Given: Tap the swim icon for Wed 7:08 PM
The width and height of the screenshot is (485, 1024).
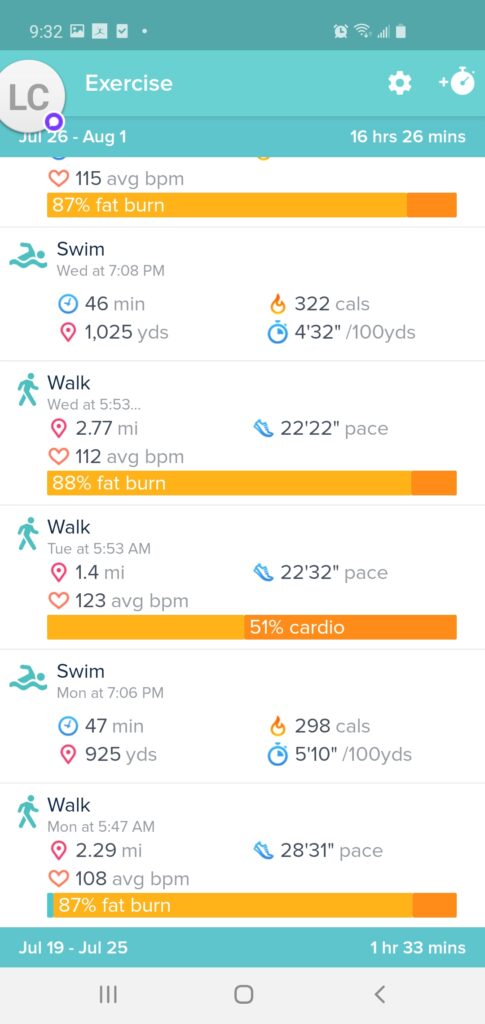Looking at the screenshot, I should (27, 256).
